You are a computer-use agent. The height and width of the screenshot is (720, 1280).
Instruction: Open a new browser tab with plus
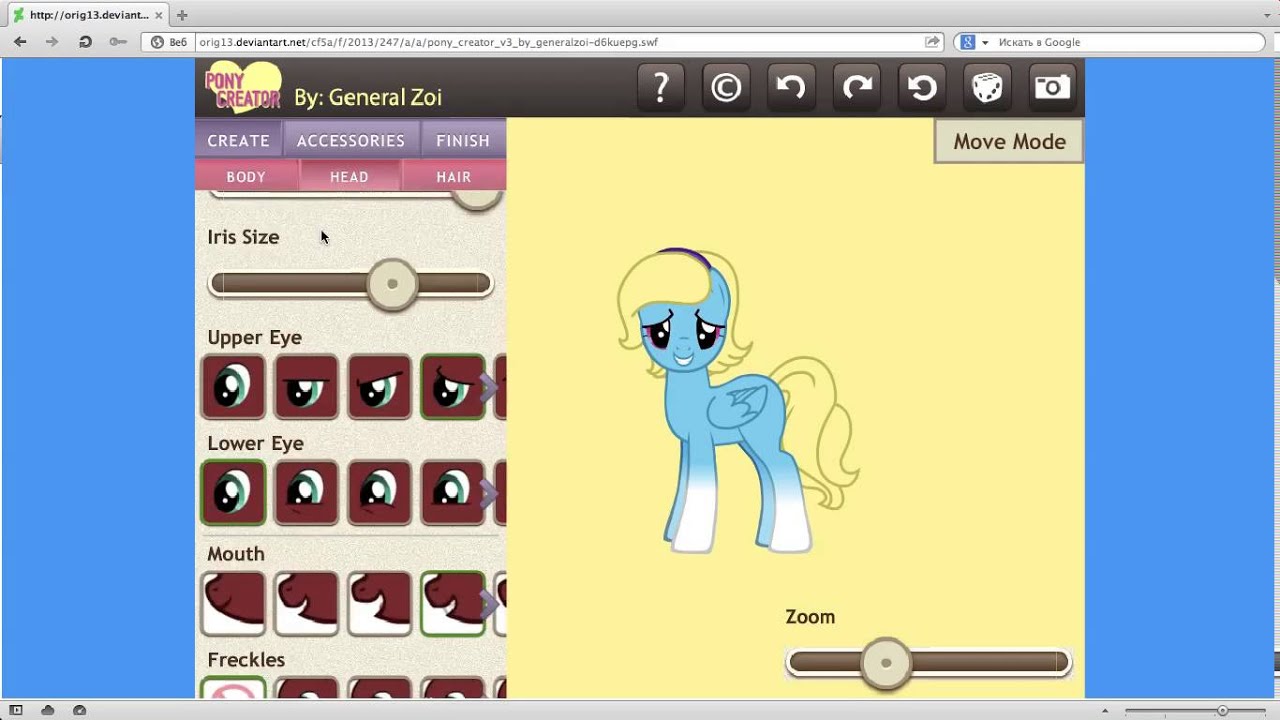(x=182, y=15)
